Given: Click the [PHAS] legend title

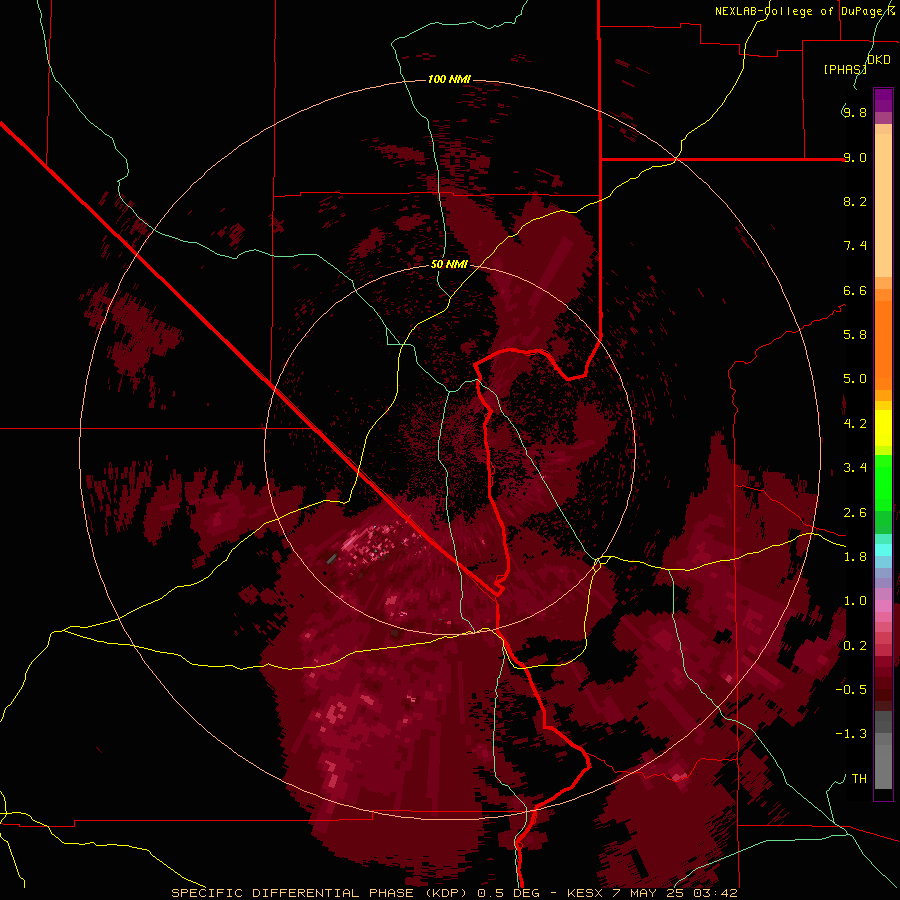Looking at the screenshot, I should [845, 69].
